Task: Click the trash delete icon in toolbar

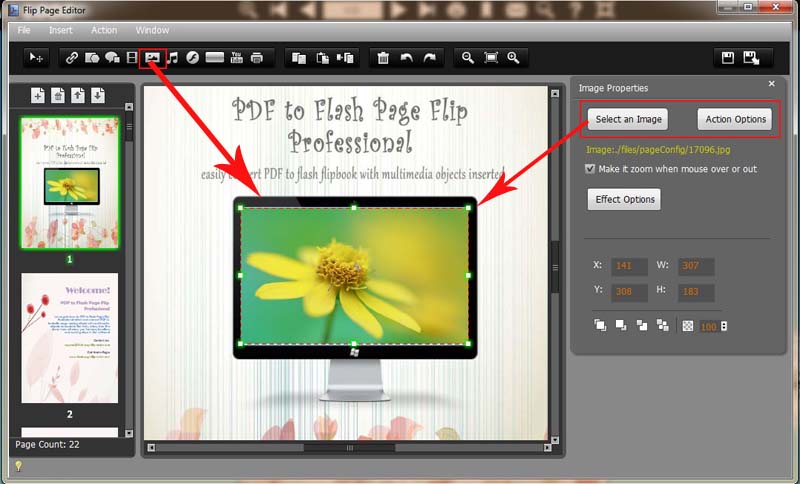Action: pyautogui.click(x=383, y=58)
